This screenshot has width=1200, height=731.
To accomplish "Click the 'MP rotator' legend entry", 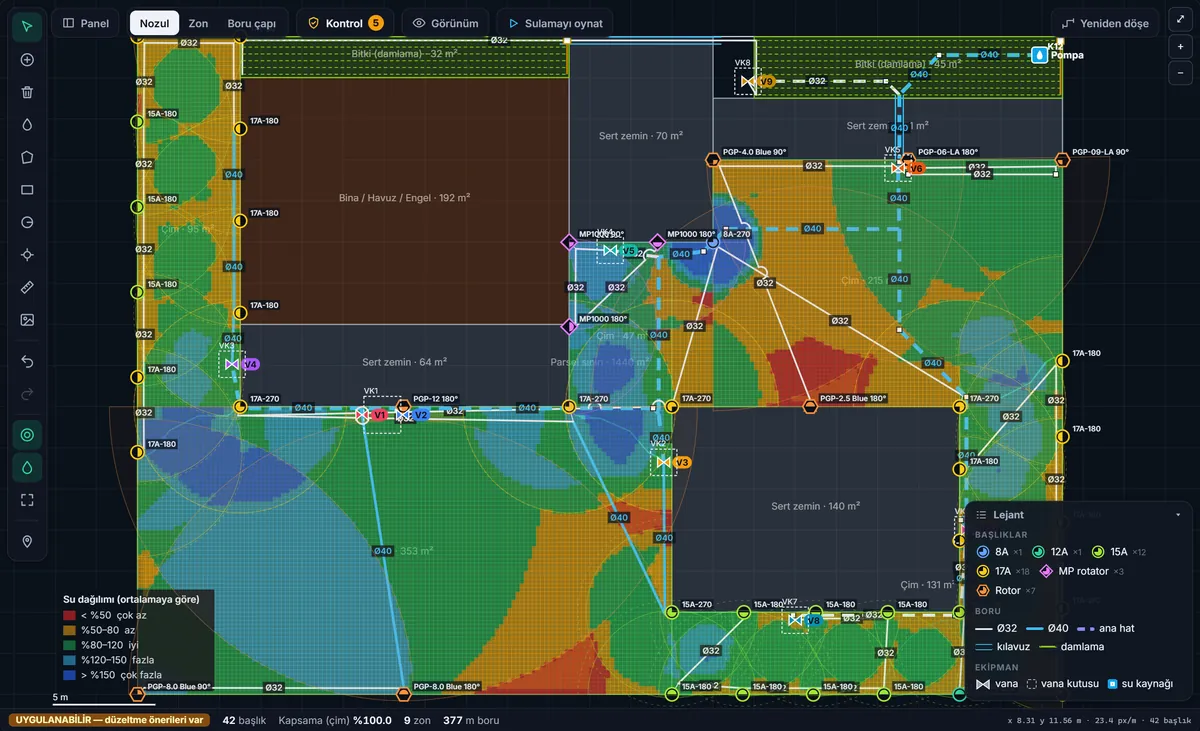I will tap(1083, 571).
